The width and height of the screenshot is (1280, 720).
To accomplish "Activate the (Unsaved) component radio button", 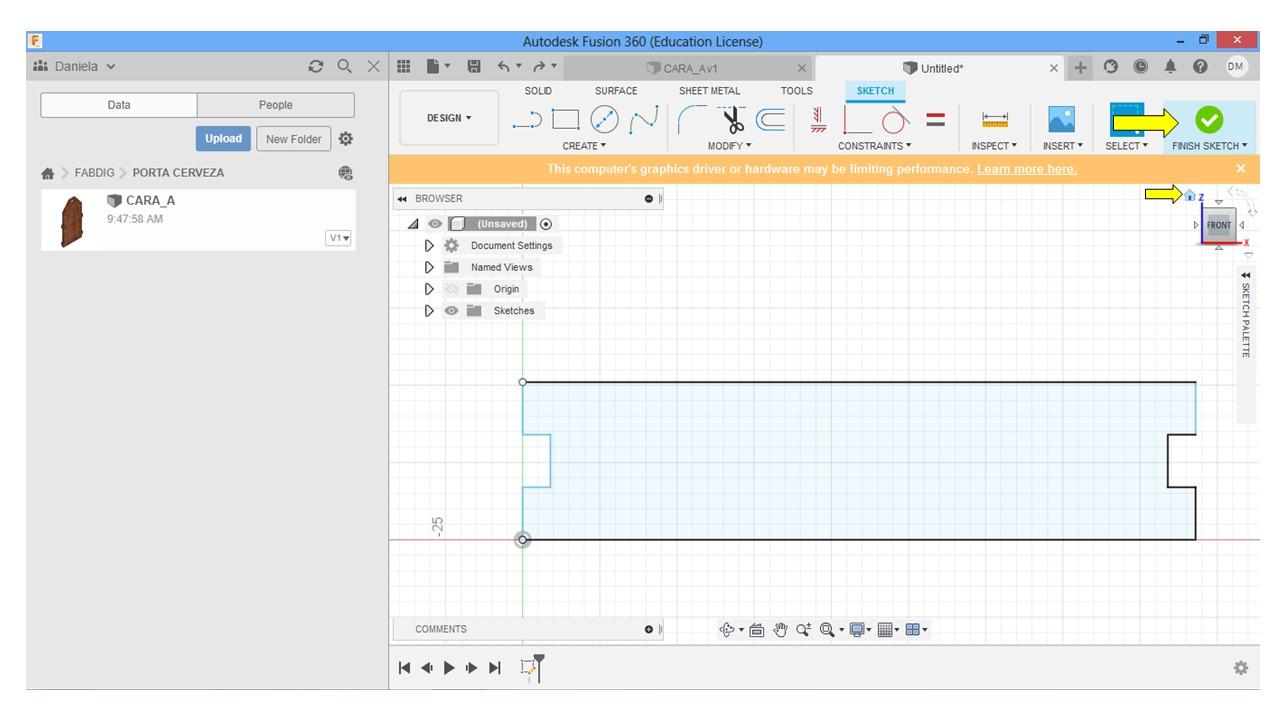I will tap(546, 224).
